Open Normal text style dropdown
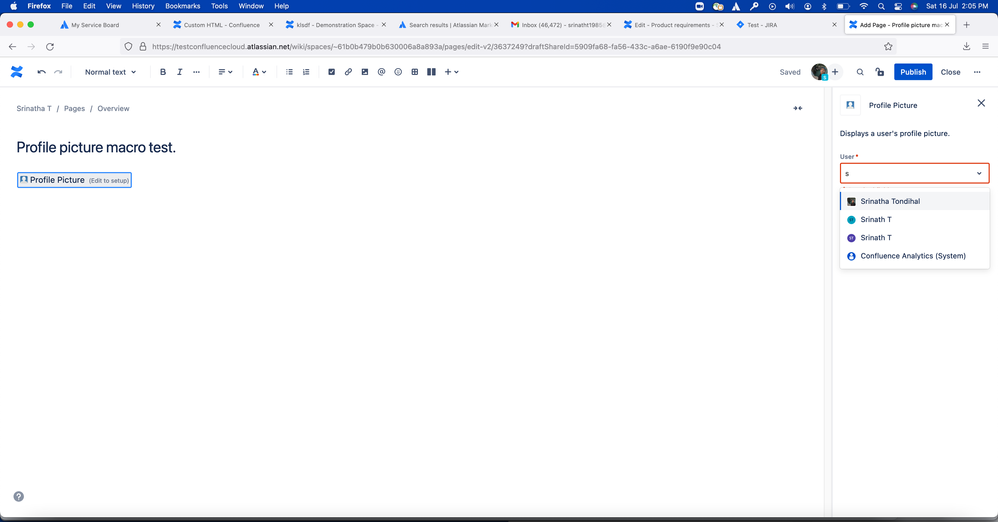The image size is (998, 522). click(111, 72)
